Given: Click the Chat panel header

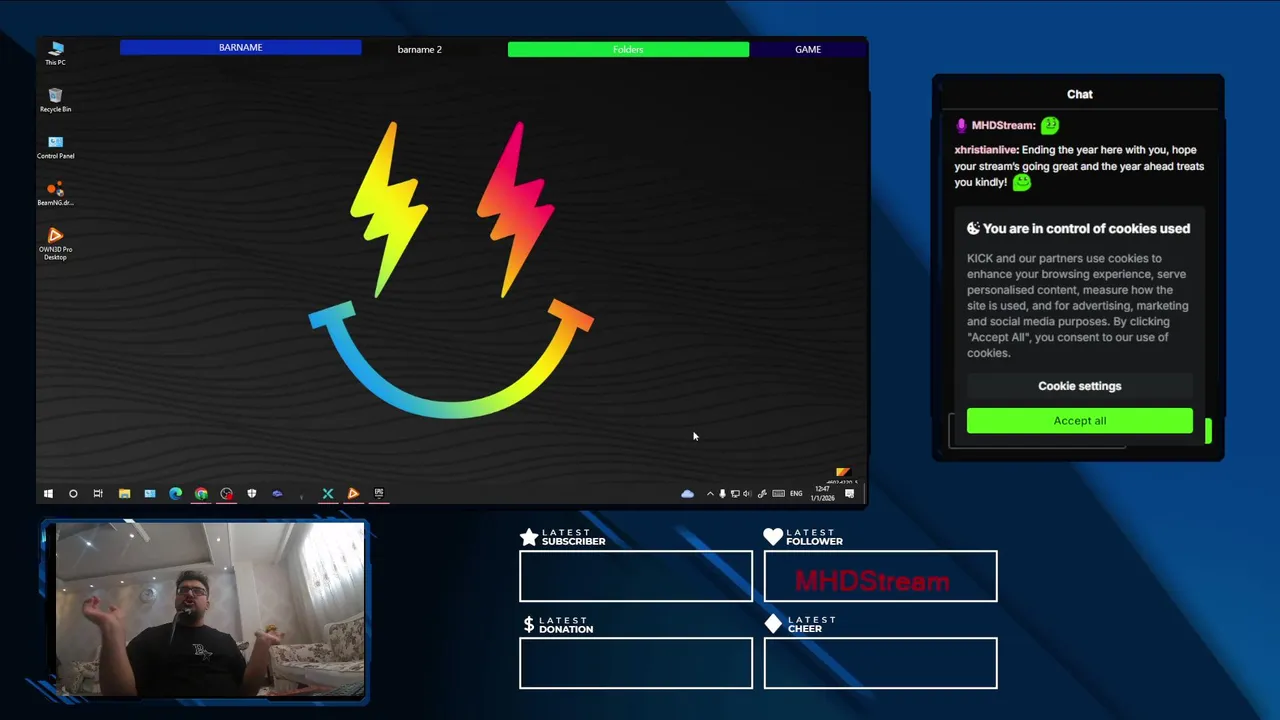Looking at the screenshot, I should [1079, 94].
